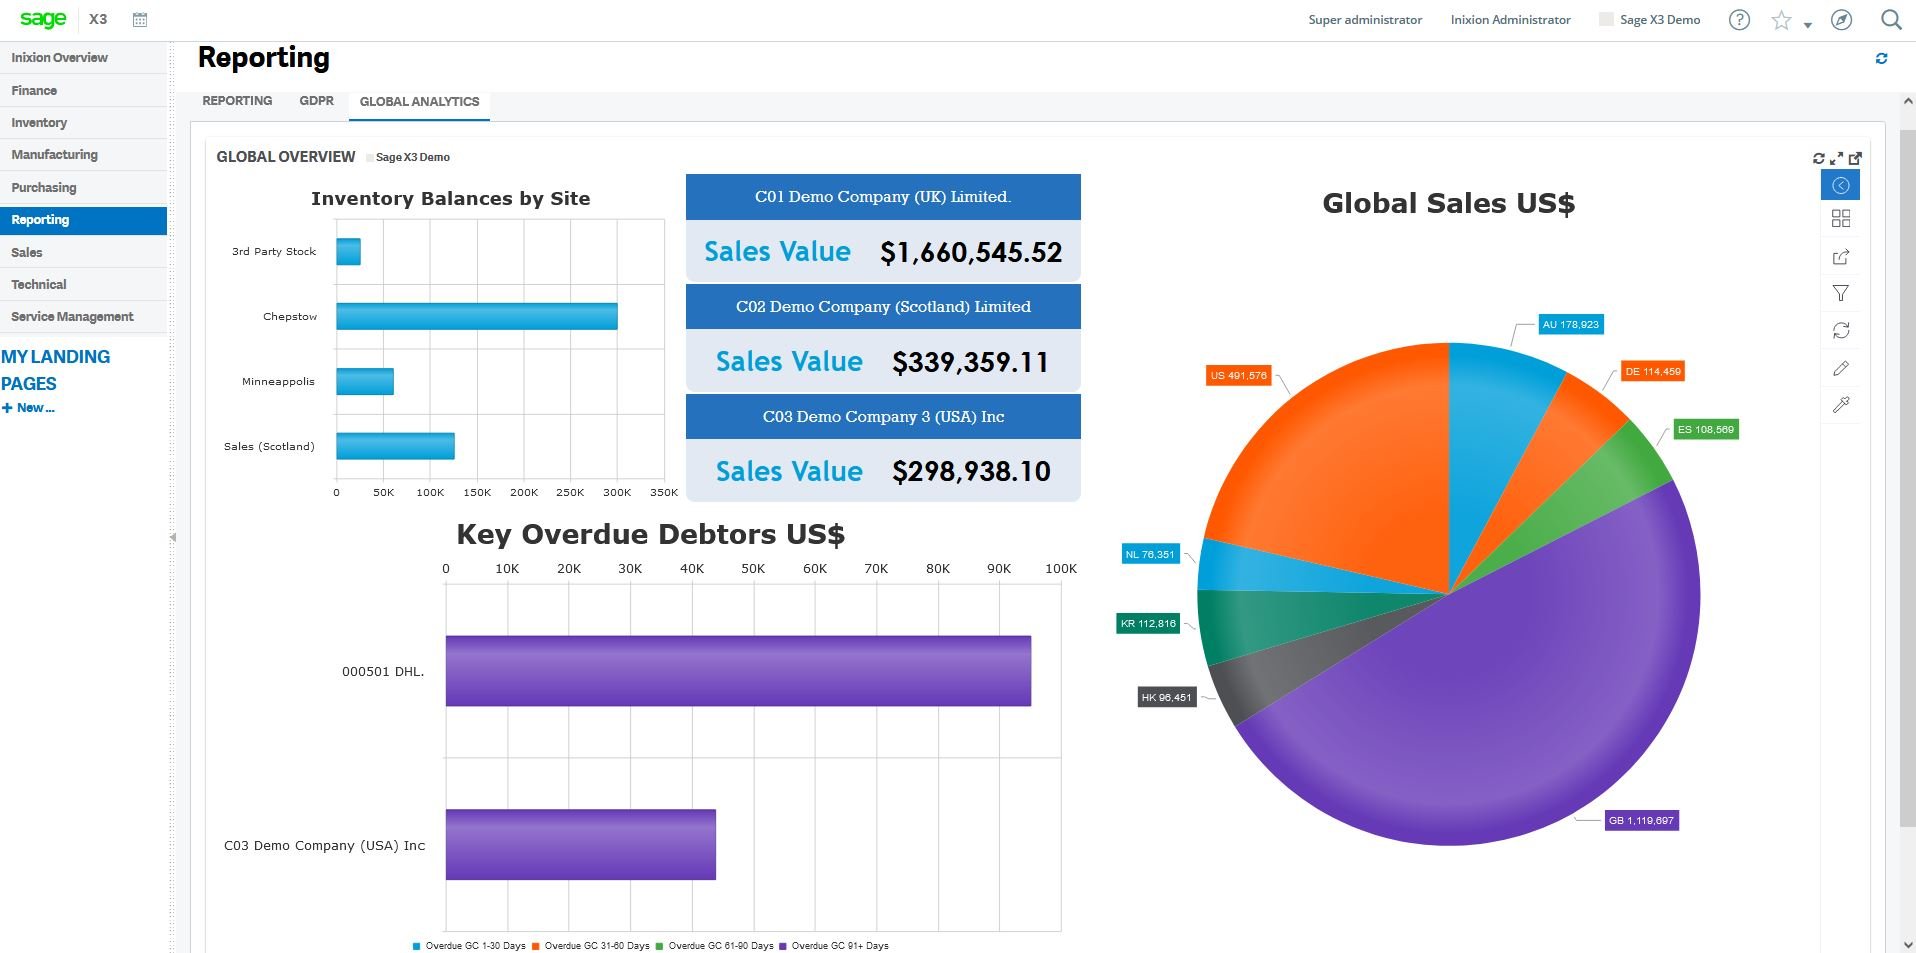Click the Super administrator link
This screenshot has width=1916, height=953.
point(1365,20)
